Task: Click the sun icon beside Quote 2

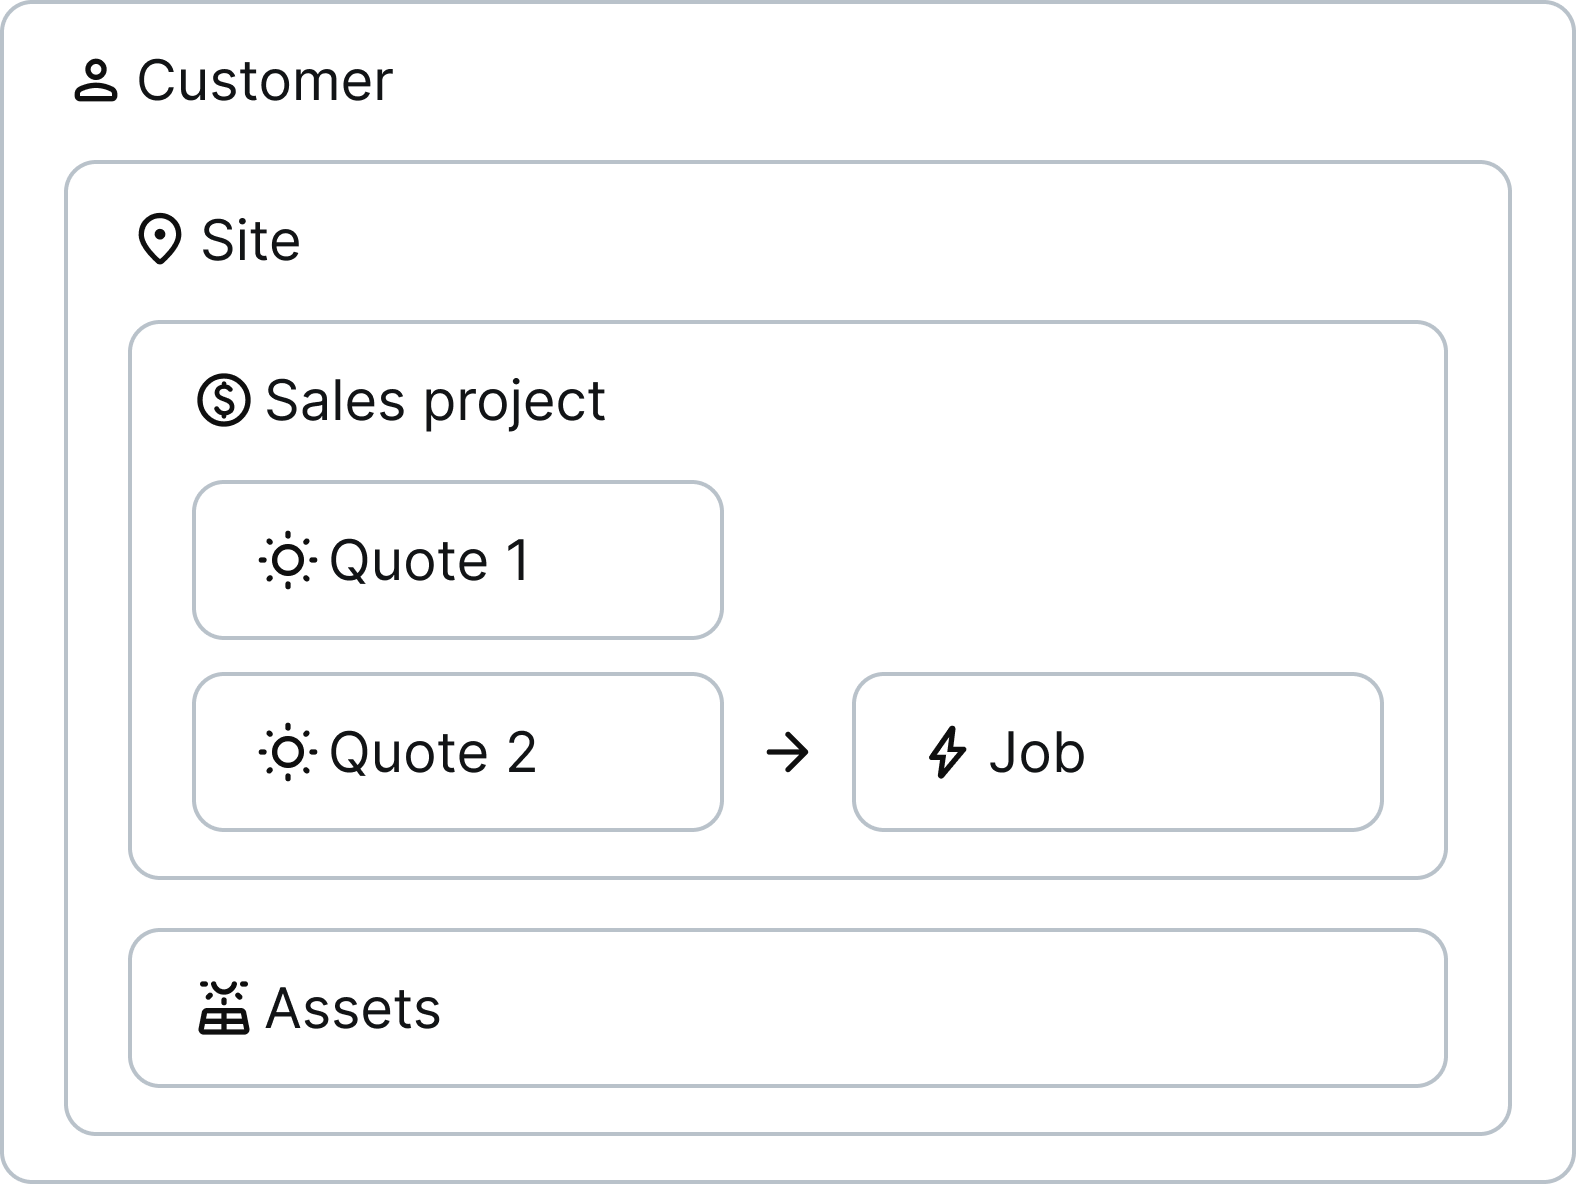Action: coord(288,752)
